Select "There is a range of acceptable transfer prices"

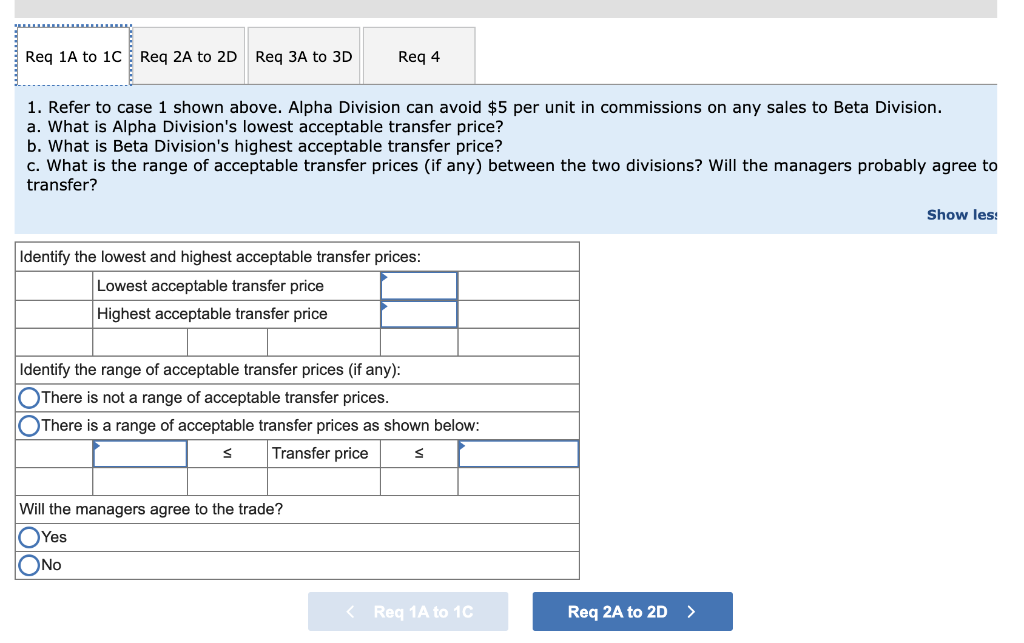tap(29, 425)
